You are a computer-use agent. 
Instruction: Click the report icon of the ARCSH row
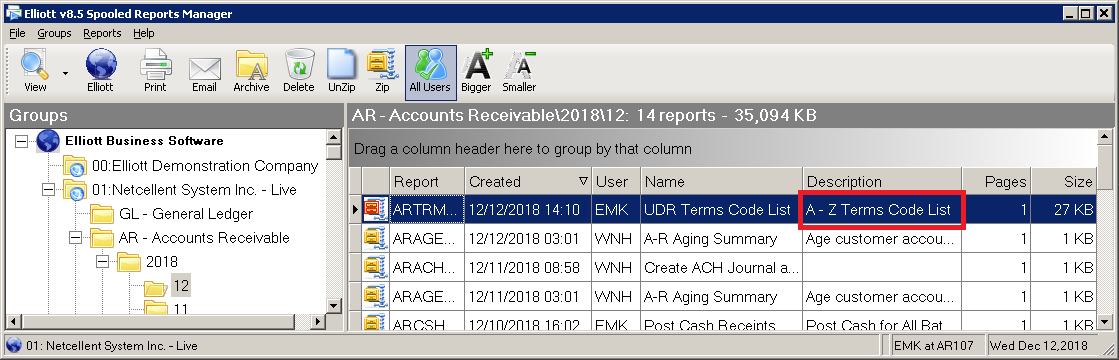[x=375, y=321]
